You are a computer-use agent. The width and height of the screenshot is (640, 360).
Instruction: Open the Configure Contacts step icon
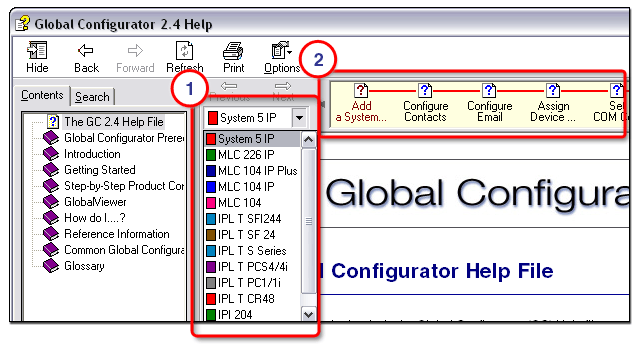click(x=424, y=90)
